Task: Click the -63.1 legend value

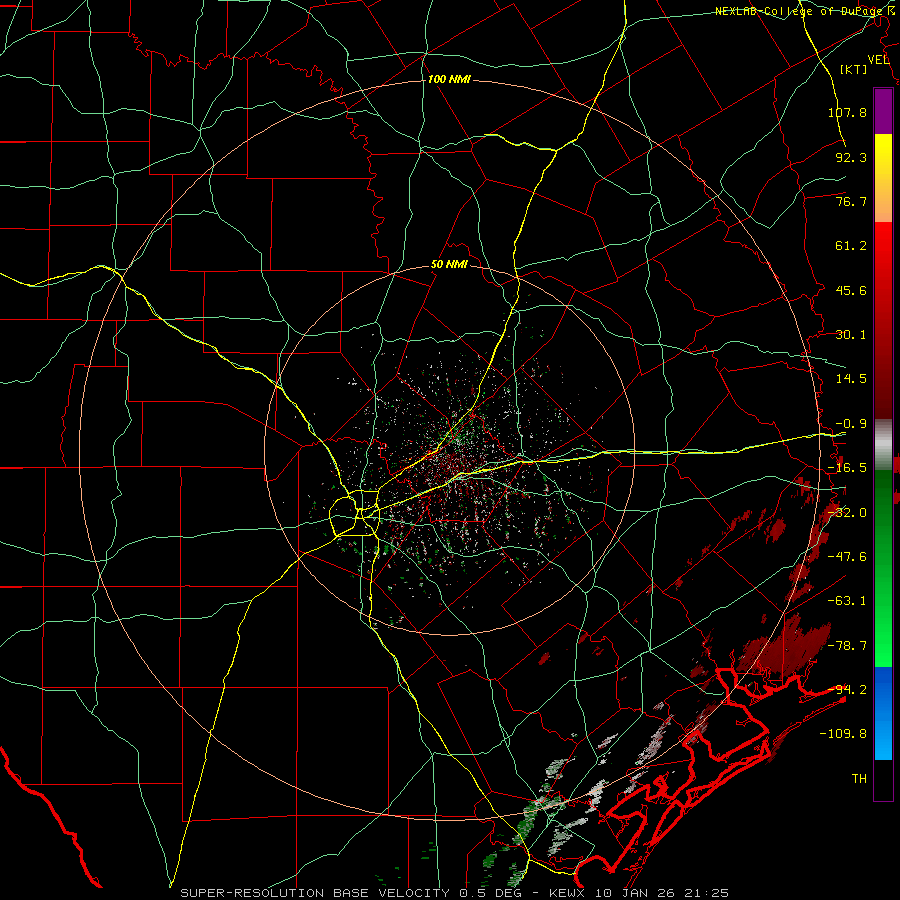Action: click(847, 601)
